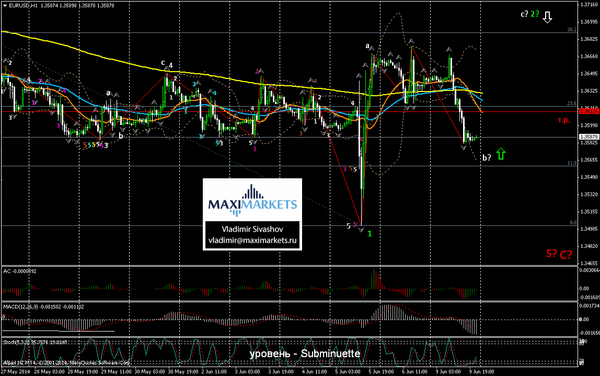Click the Vladimir Sivashov name text

point(253,229)
